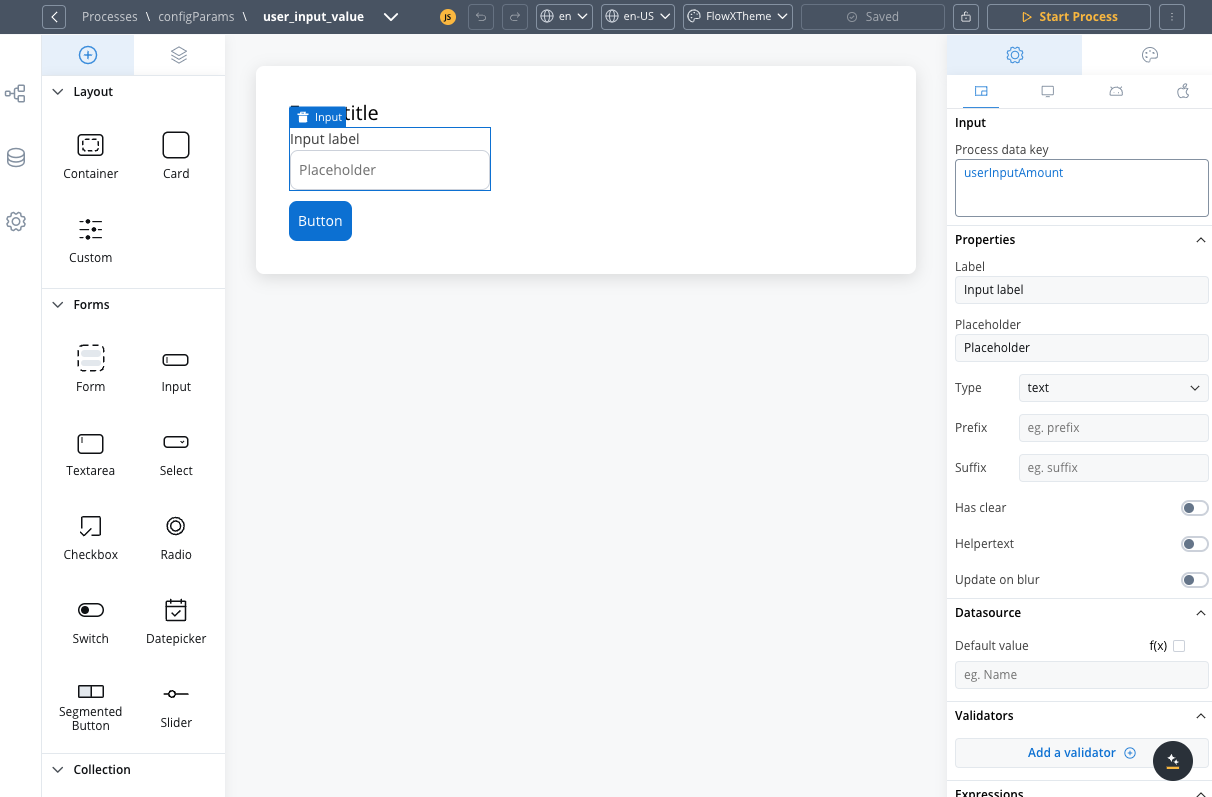1212x797 pixels.
Task: Click the undo arrow icon
Action: [x=481, y=17]
